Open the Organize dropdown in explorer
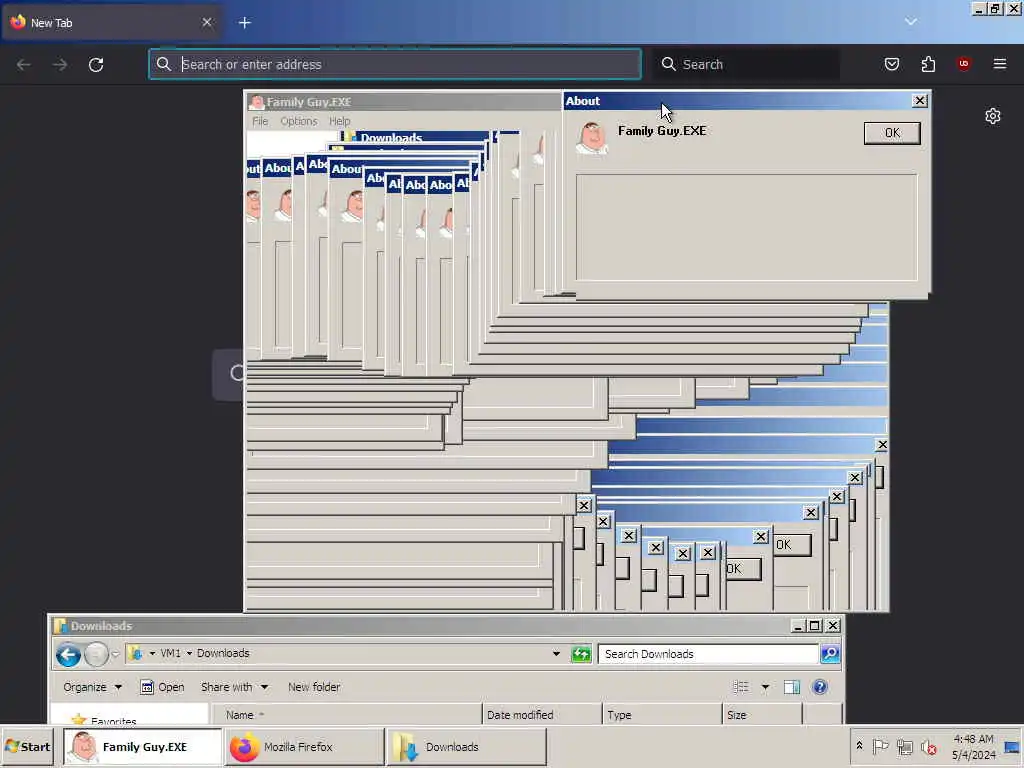Viewport: 1024px width, 768px height. (92, 687)
